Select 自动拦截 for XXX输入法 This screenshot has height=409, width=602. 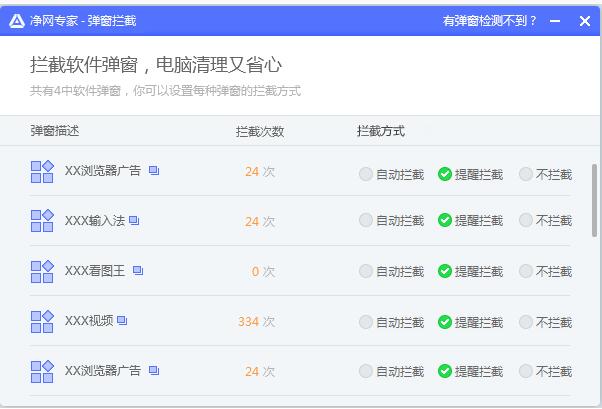coord(366,221)
